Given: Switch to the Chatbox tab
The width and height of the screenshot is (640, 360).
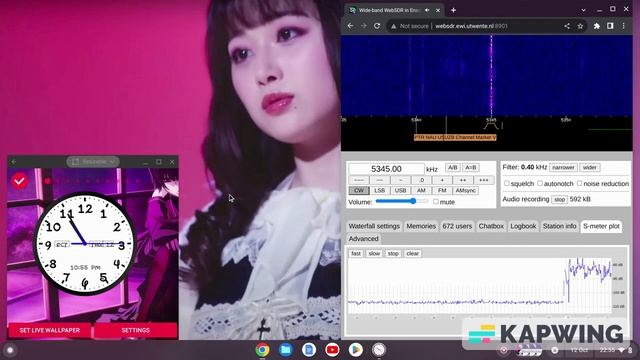Looking at the screenshot, I should (x=491, y=226).
